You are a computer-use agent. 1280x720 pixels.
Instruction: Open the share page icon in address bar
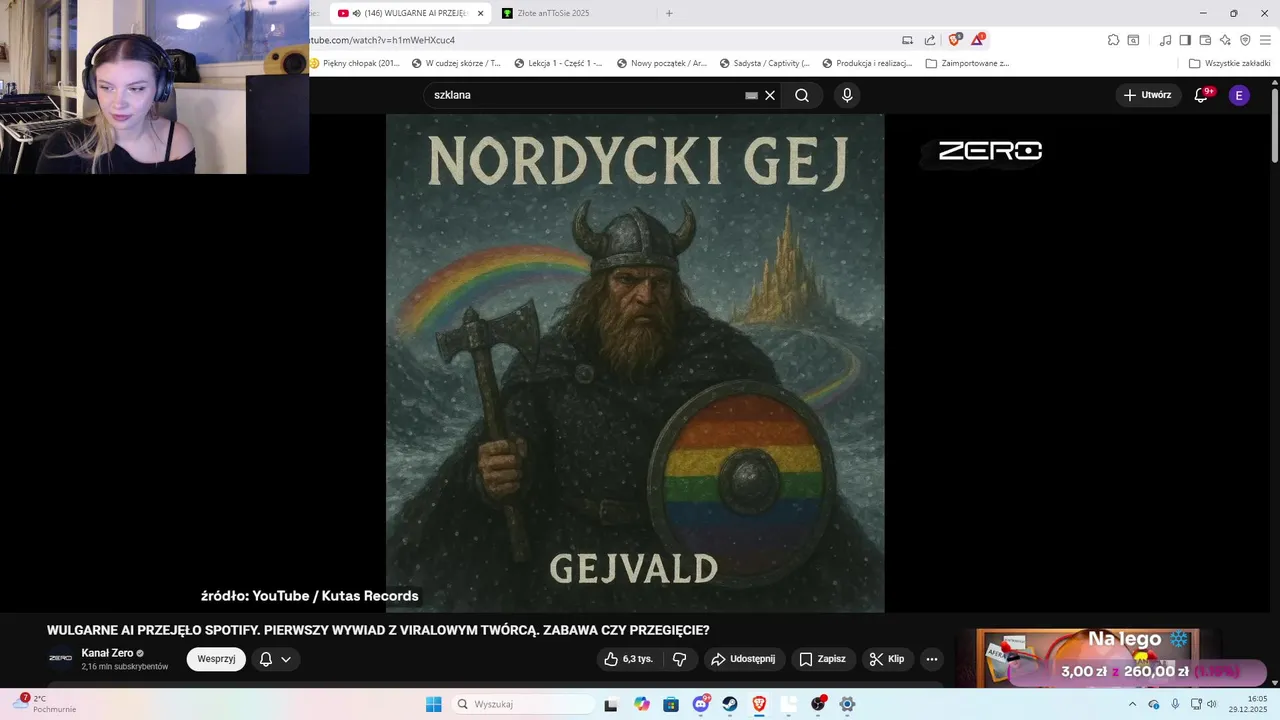tap(930, 40)
